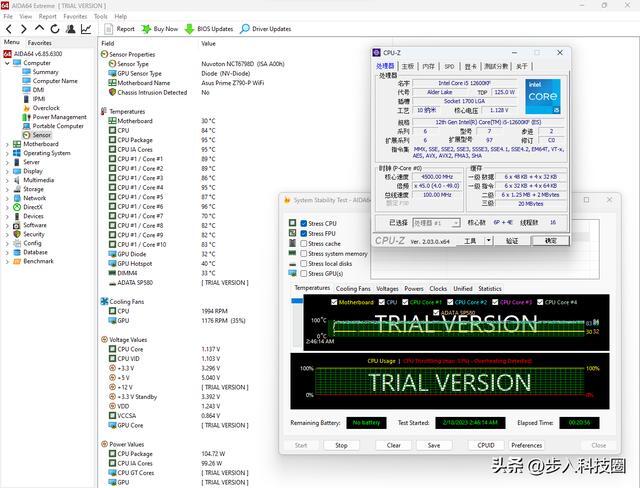Click the Refresh toolbar icon
The width and height of the screenshot is (640, 488).
(x=55, y=29)
